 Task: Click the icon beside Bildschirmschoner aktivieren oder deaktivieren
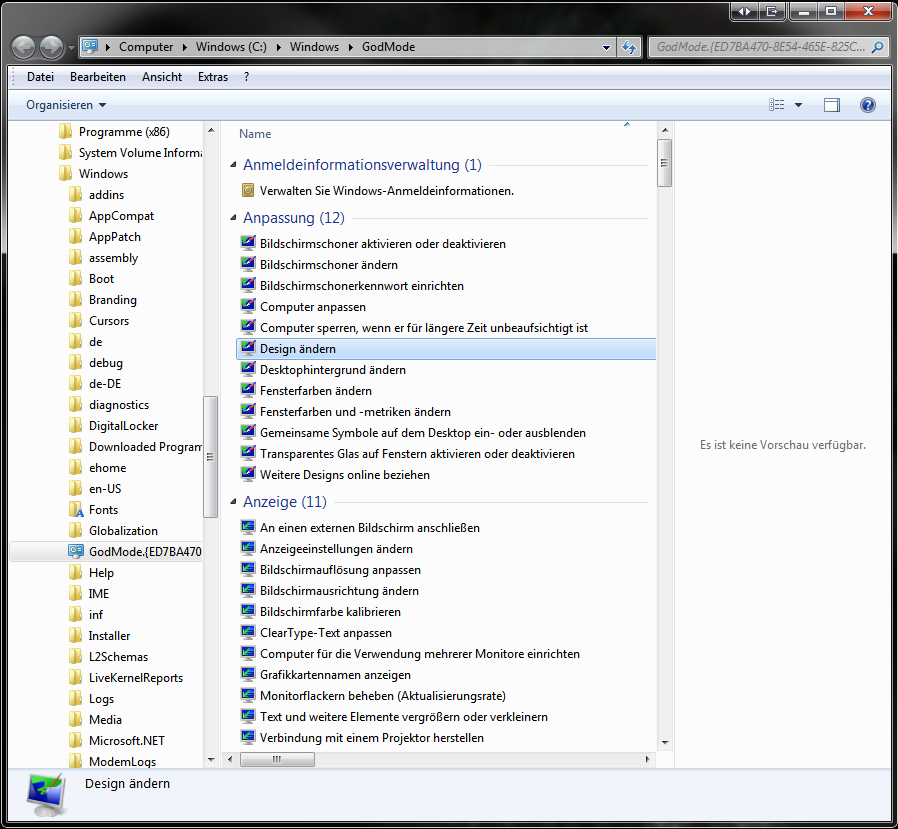pos(248,243)
